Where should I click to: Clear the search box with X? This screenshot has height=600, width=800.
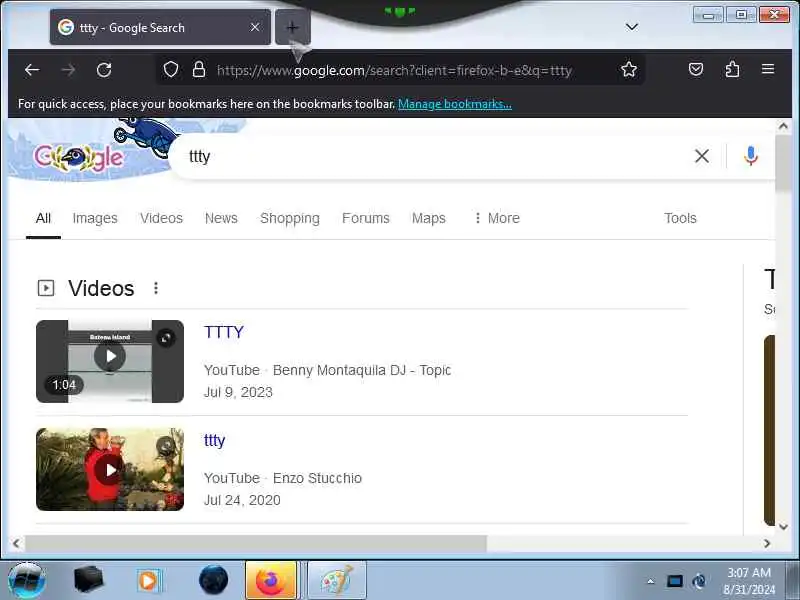702,156
